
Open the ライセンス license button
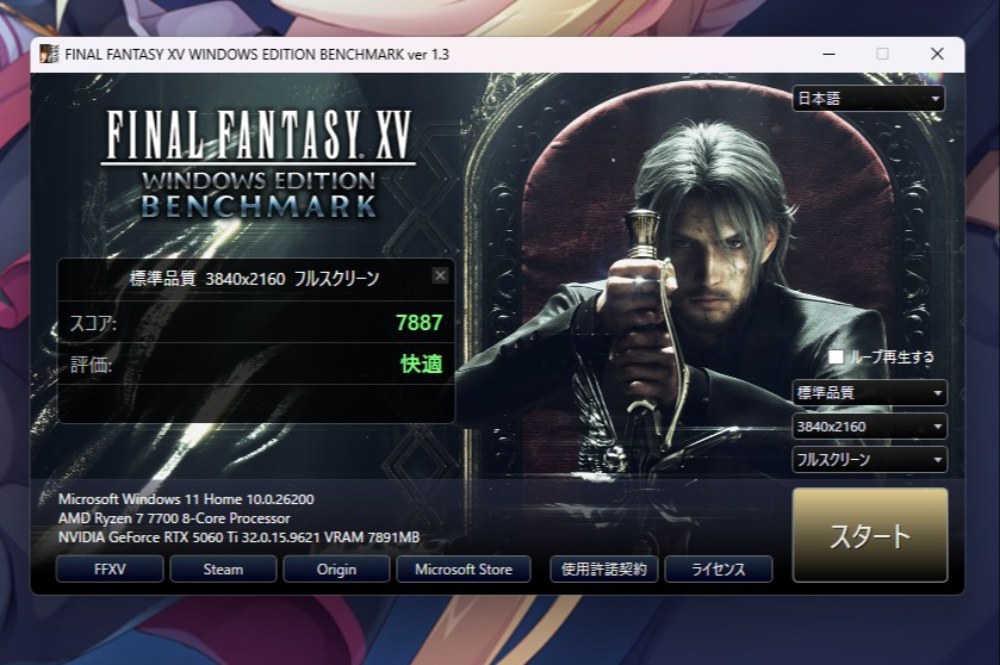719,569
